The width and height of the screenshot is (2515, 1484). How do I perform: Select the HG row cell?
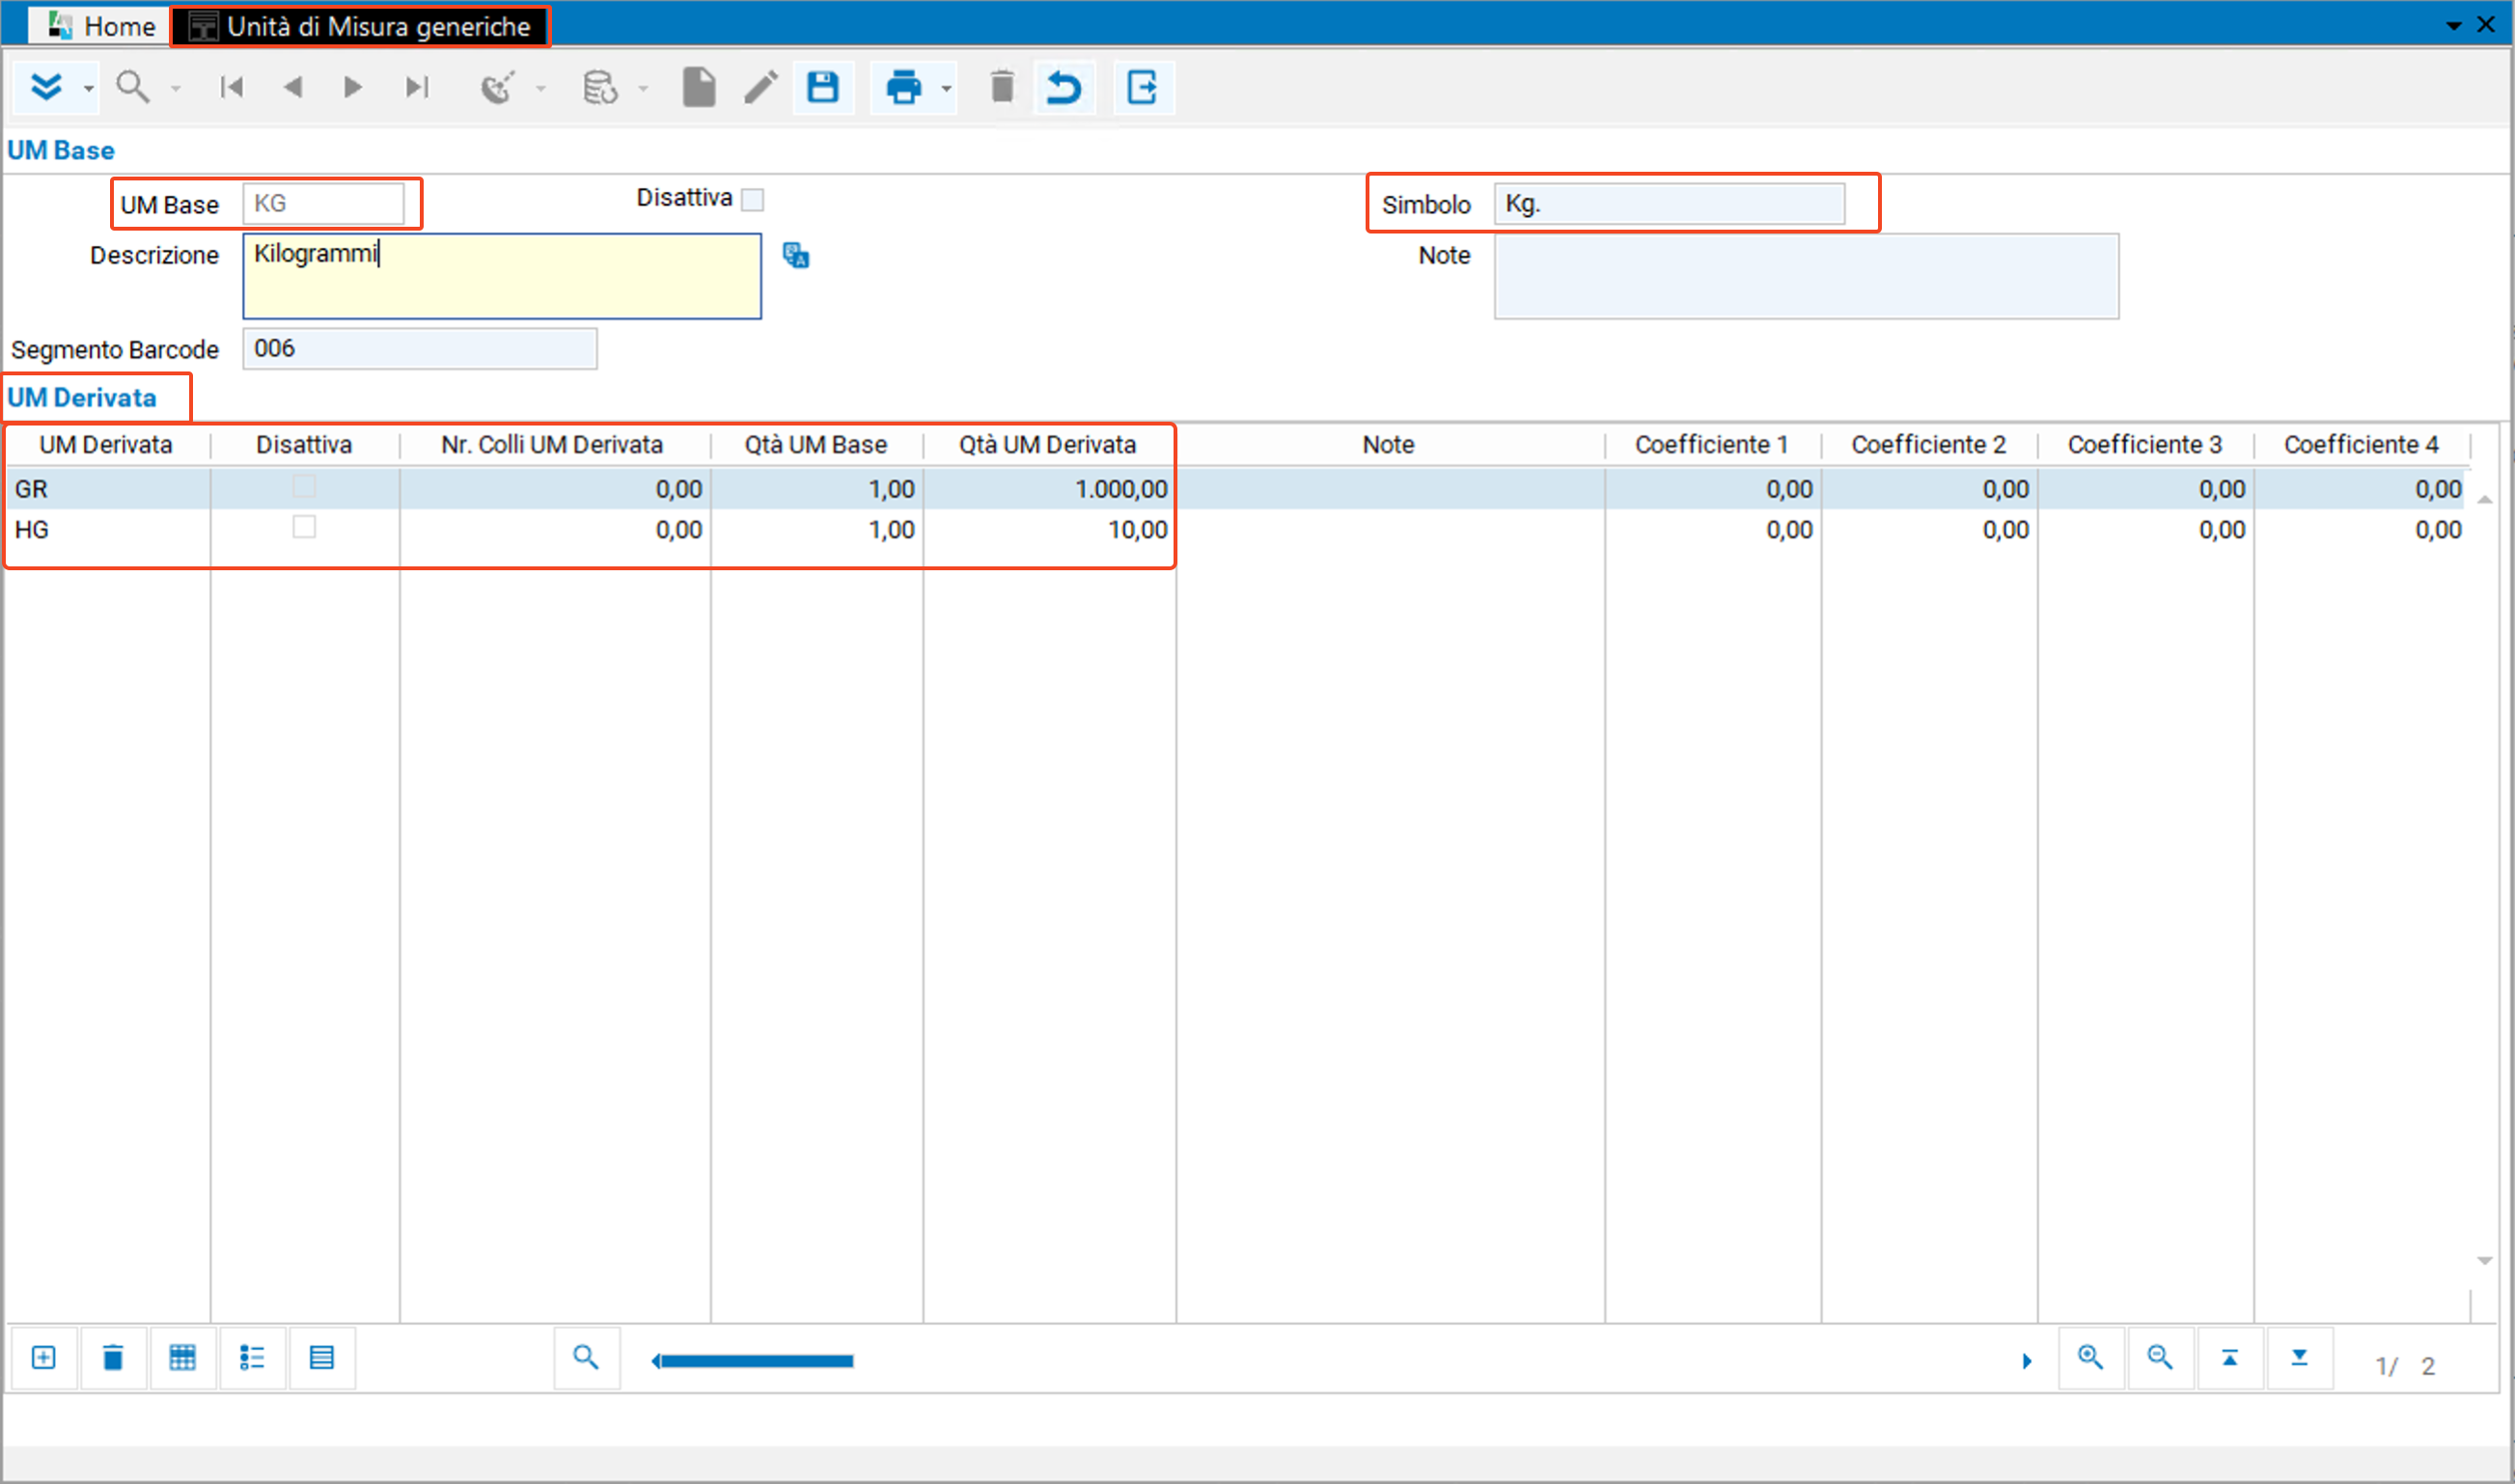coord(108,529)
